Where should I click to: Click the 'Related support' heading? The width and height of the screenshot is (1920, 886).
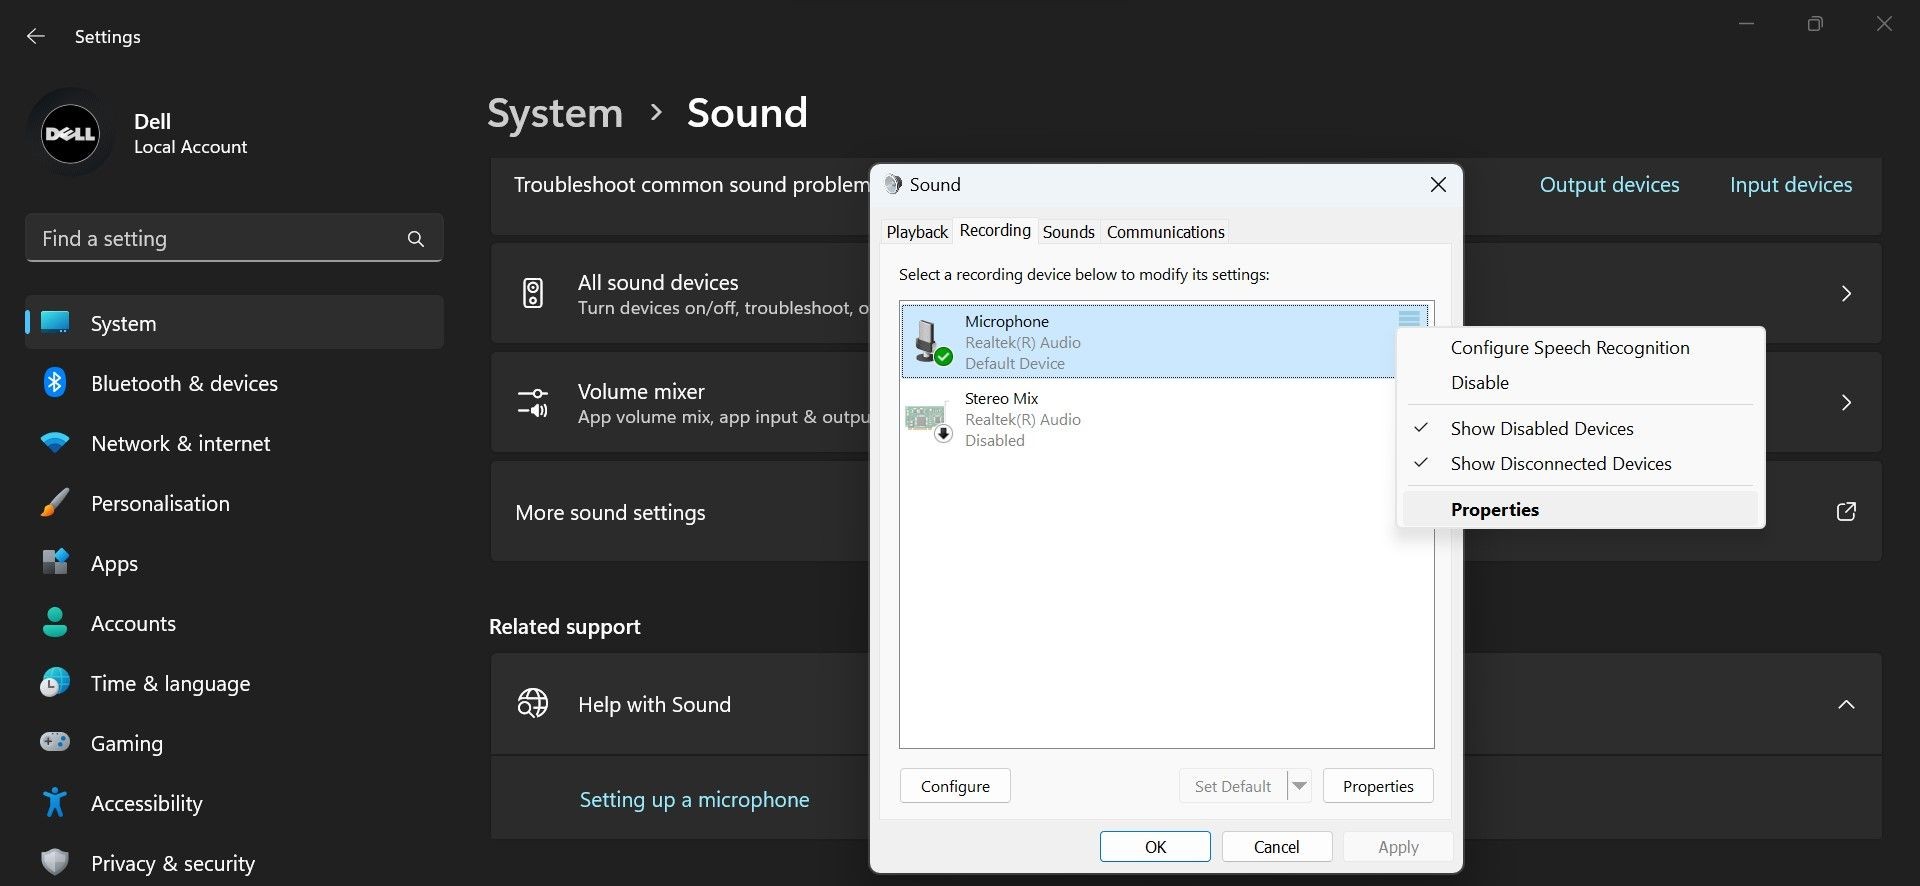(564, 626)
